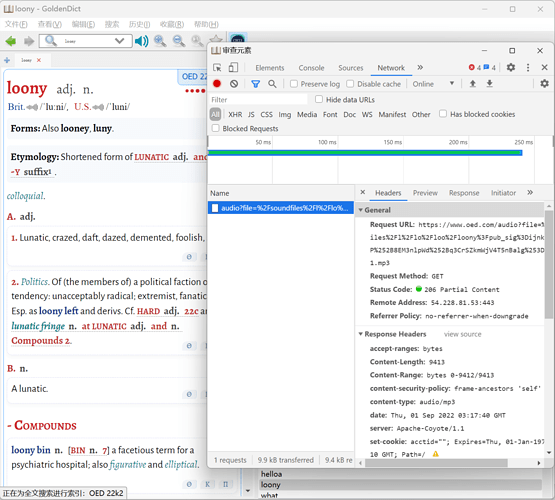This screenshot has height=500, width=555.
Task: Click the clear network log icon
Action: pos(234,84)
